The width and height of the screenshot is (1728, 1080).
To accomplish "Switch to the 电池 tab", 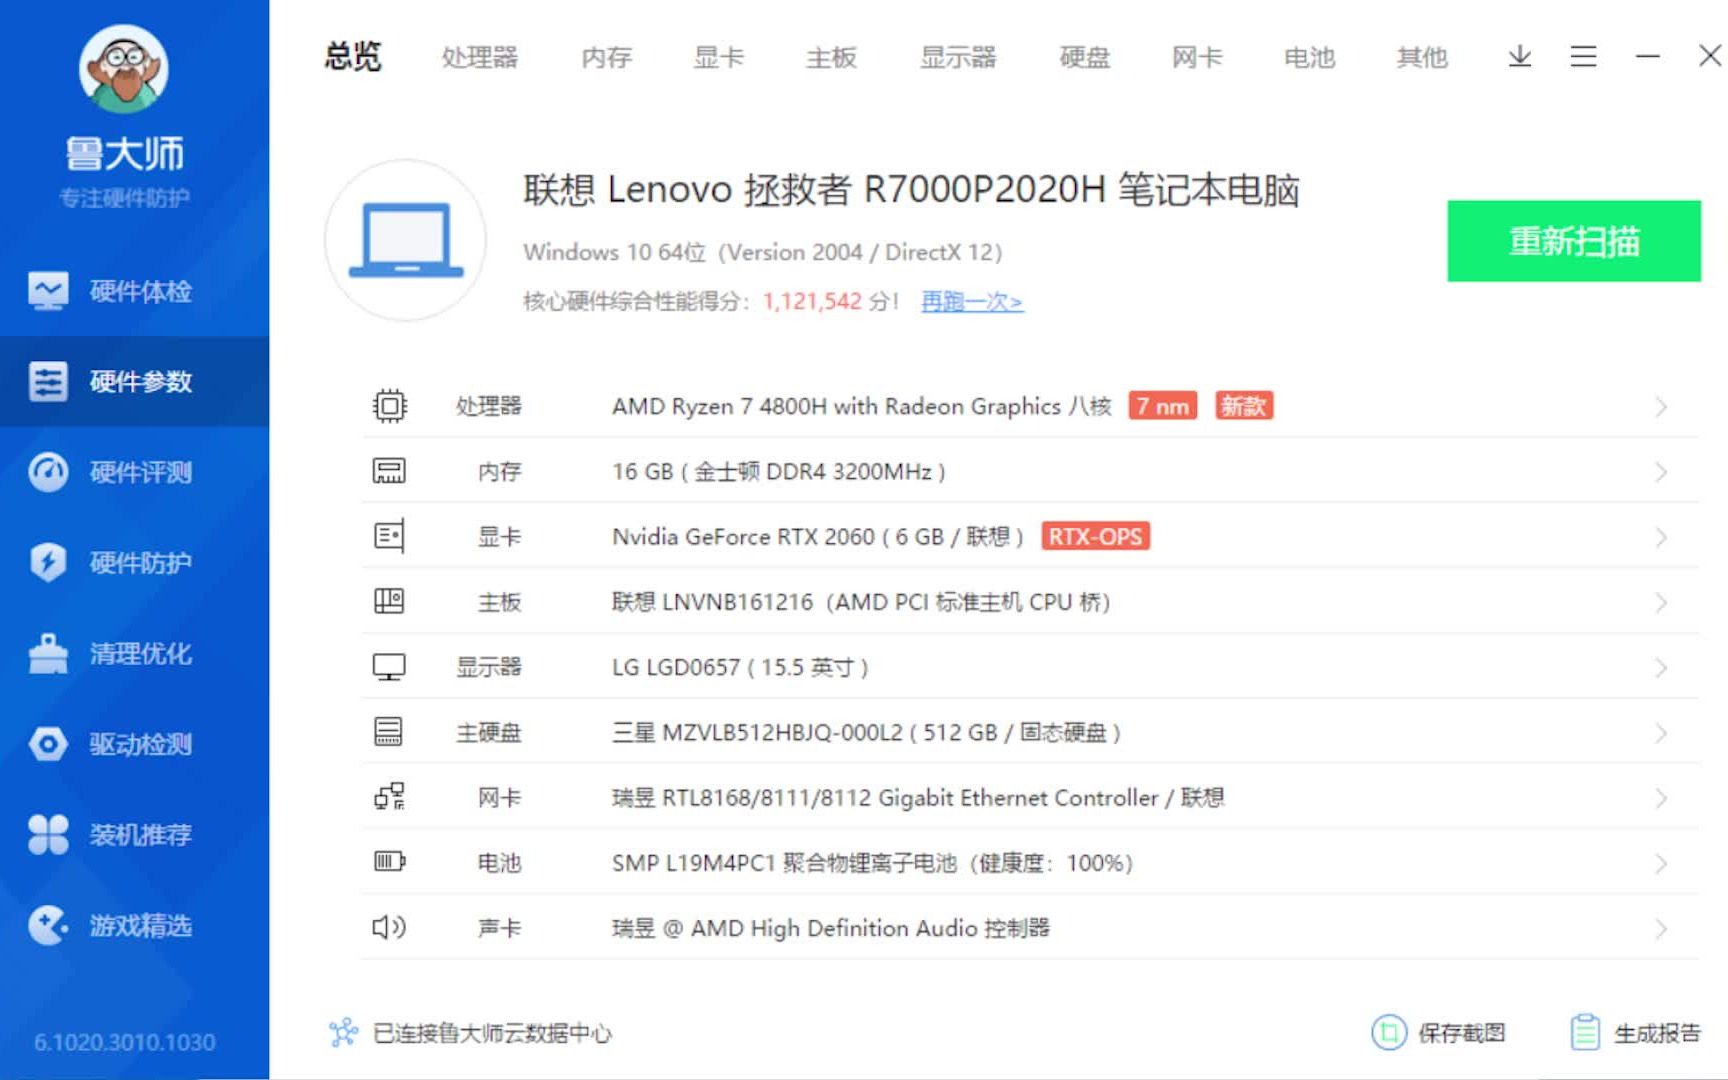I will pos(1309,57).
